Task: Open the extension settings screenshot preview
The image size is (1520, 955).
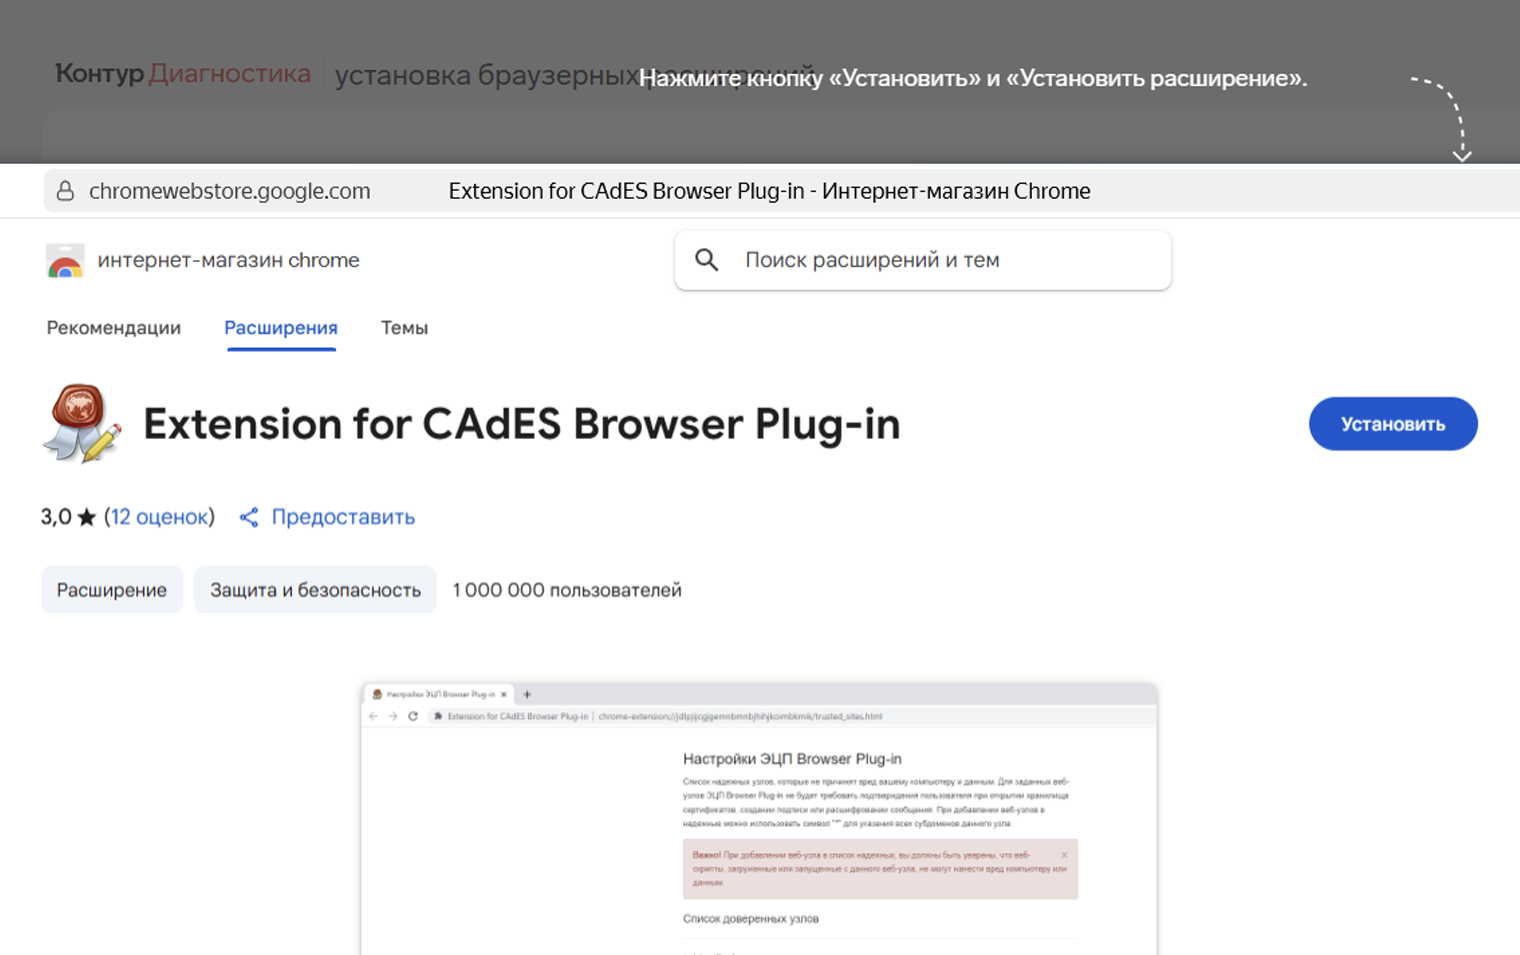Action: [759, 818]
